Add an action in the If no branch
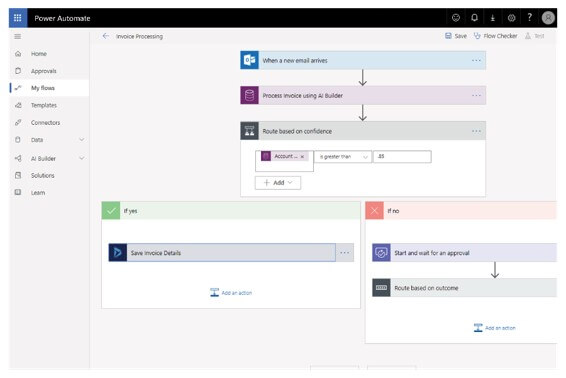 tap(495, 328)
